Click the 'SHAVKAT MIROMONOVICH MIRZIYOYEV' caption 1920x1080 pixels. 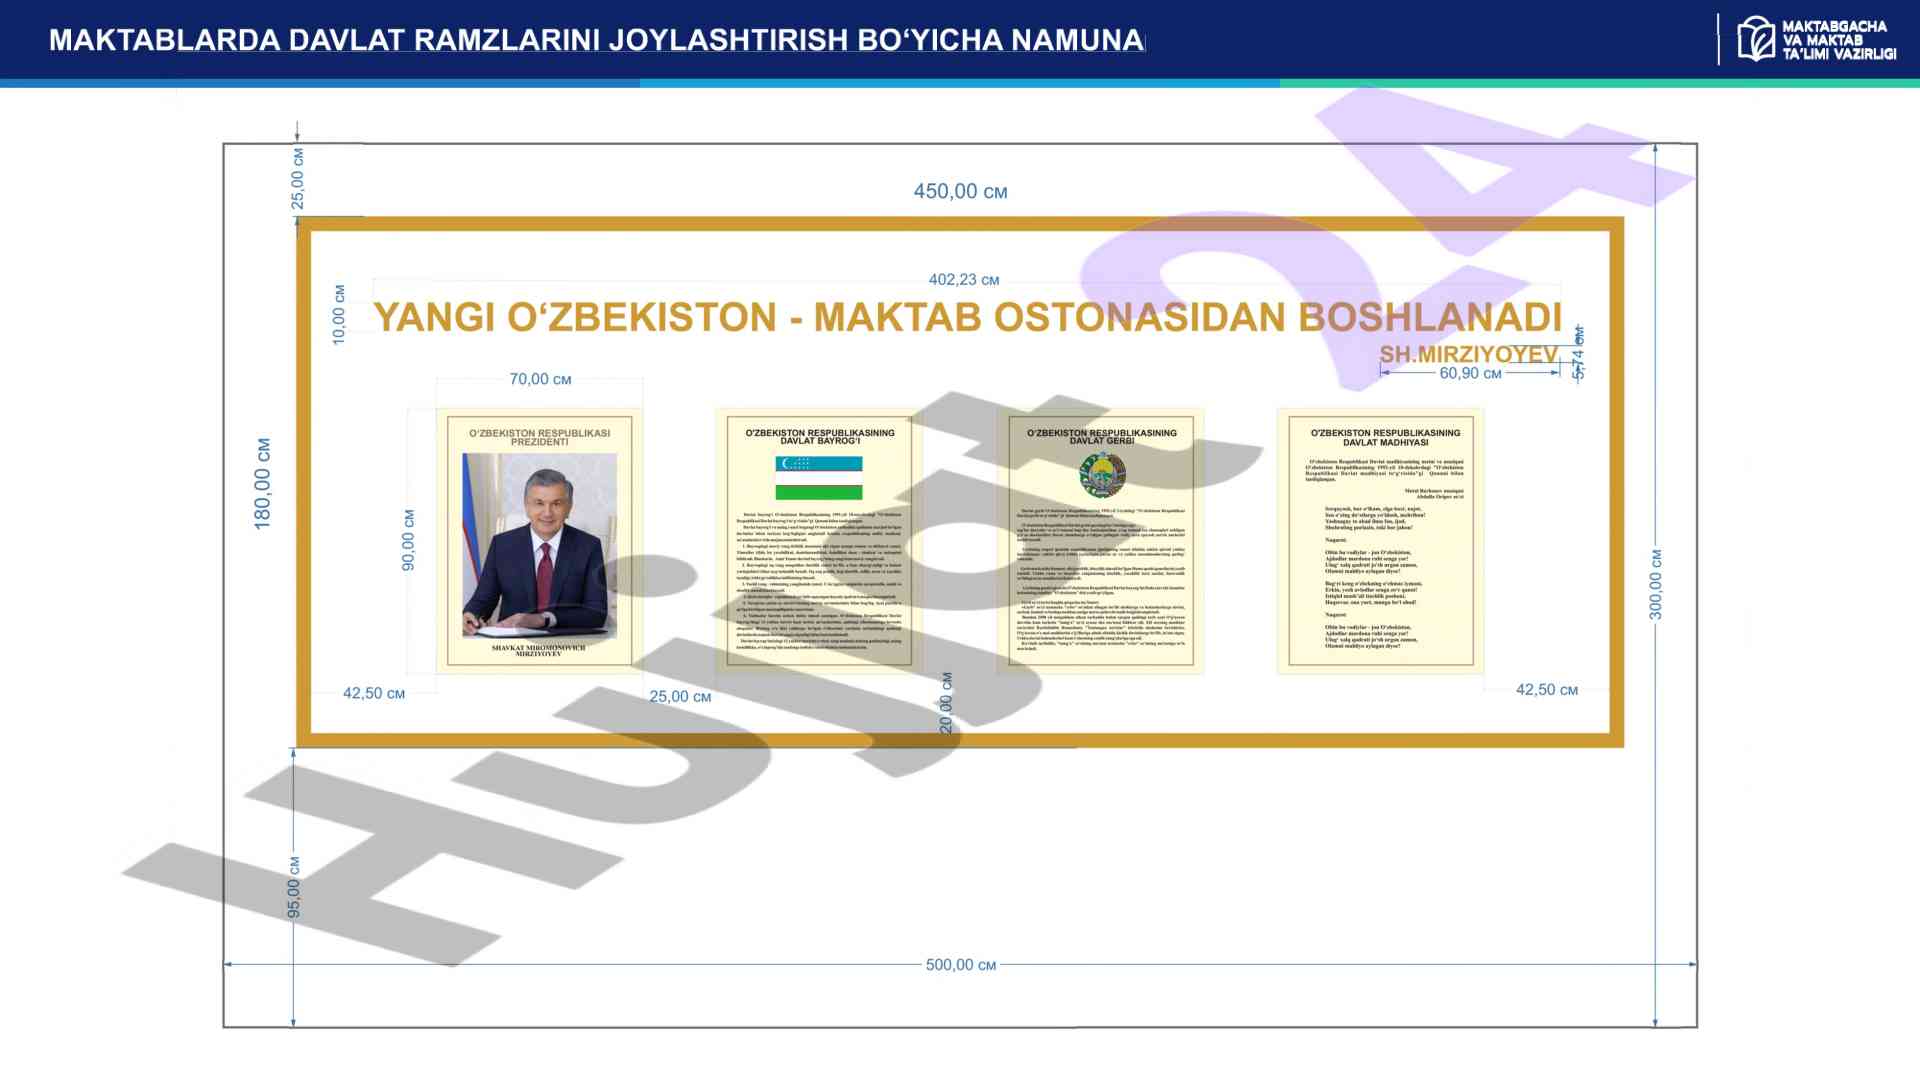point(538,650)
